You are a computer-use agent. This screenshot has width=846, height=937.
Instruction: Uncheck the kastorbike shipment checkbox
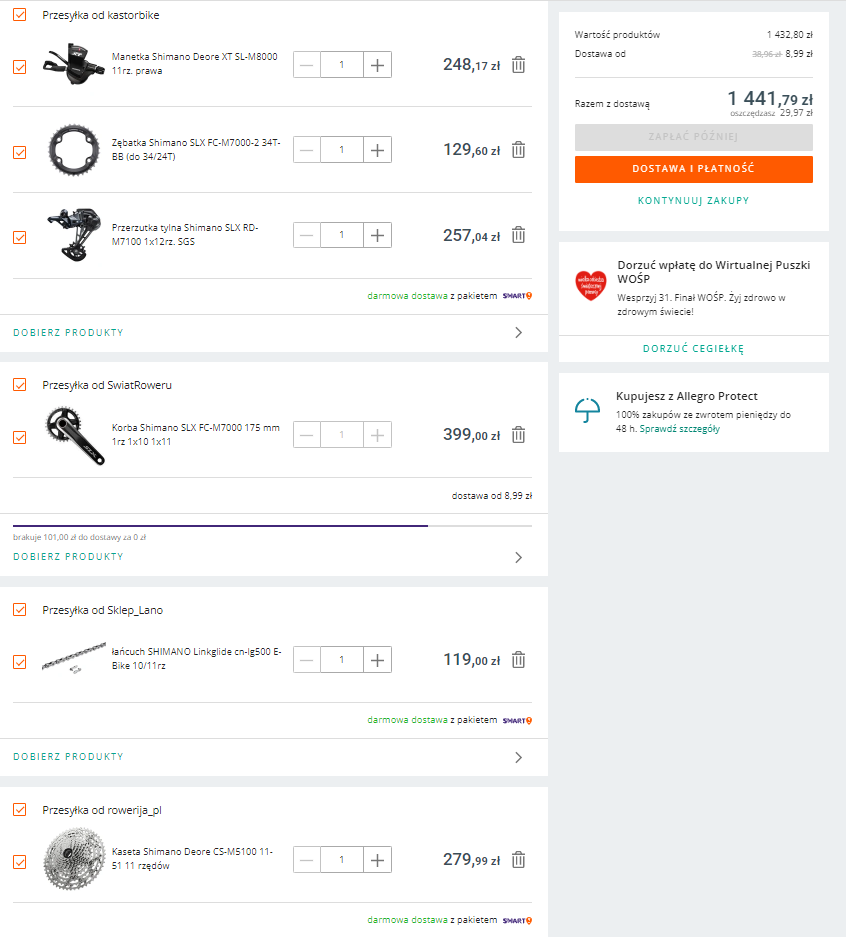[20, 15]
